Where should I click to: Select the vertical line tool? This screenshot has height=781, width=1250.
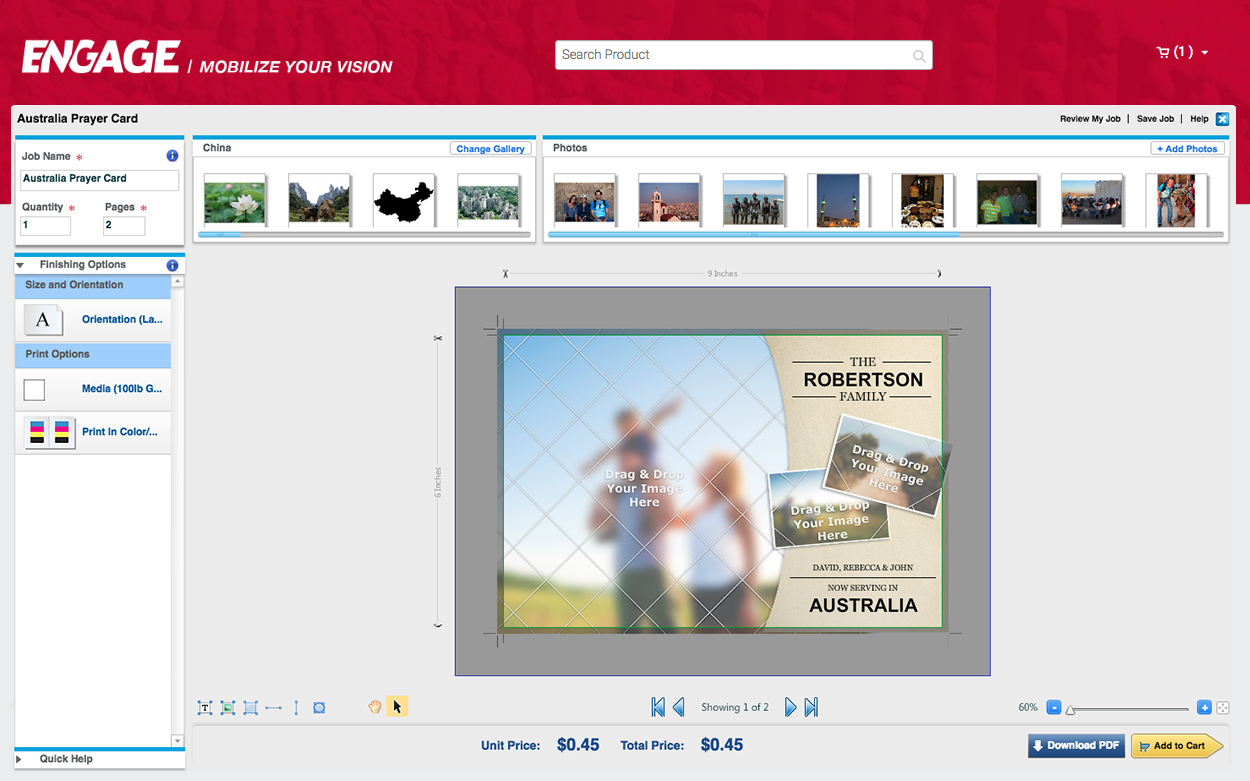296,707
